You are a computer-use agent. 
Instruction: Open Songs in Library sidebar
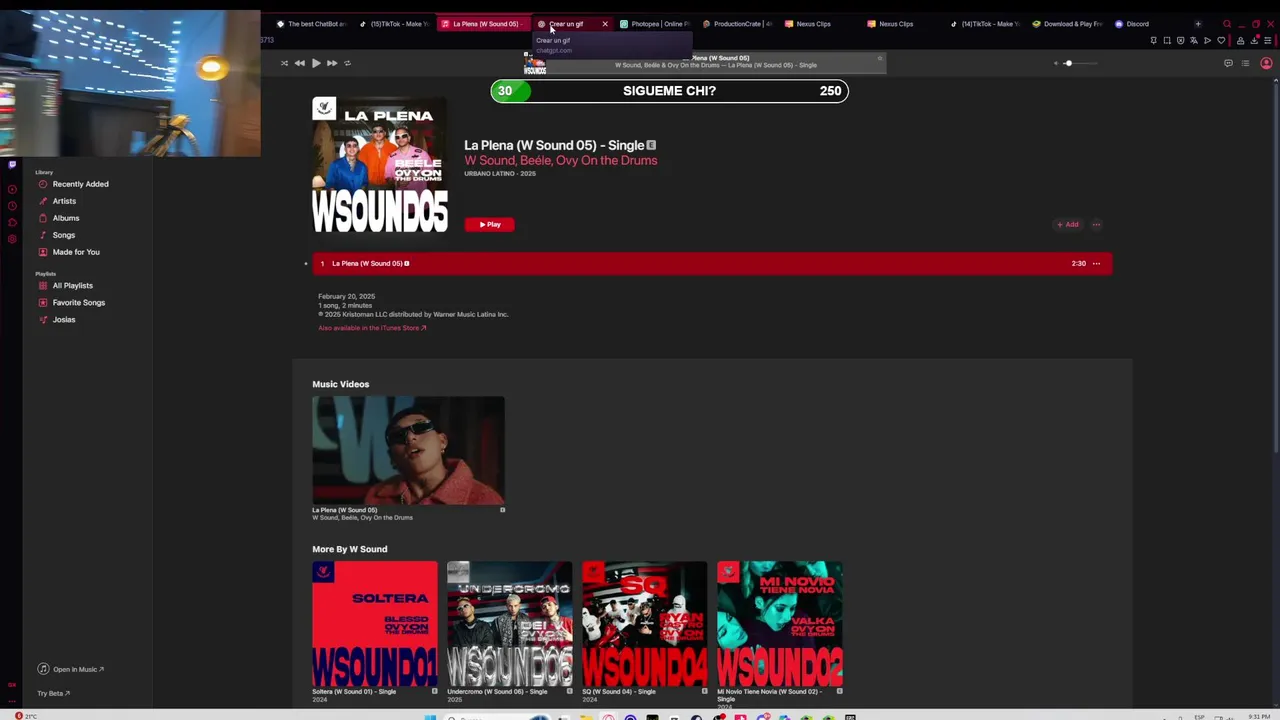tap(64, 235)
